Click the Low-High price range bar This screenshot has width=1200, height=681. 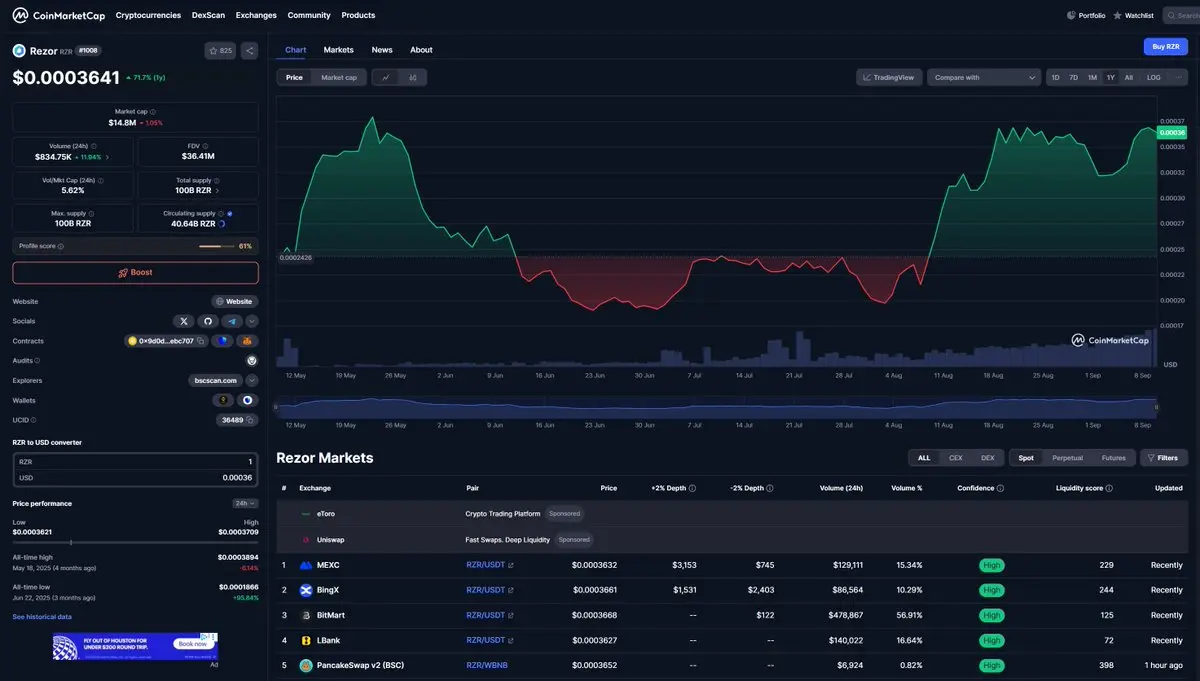(135, 543)
